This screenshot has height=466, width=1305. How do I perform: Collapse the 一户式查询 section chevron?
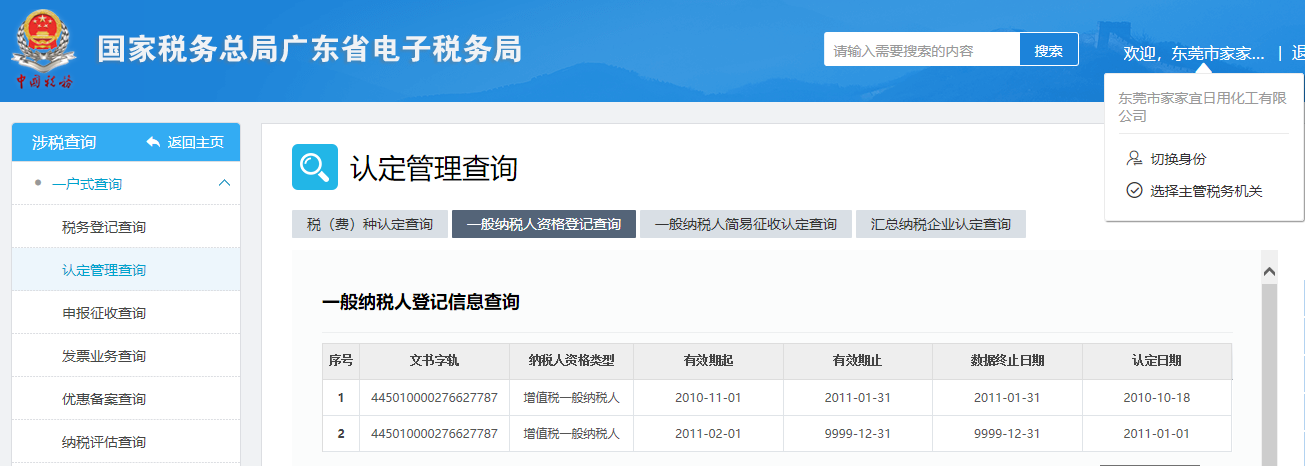pos(224,183)
